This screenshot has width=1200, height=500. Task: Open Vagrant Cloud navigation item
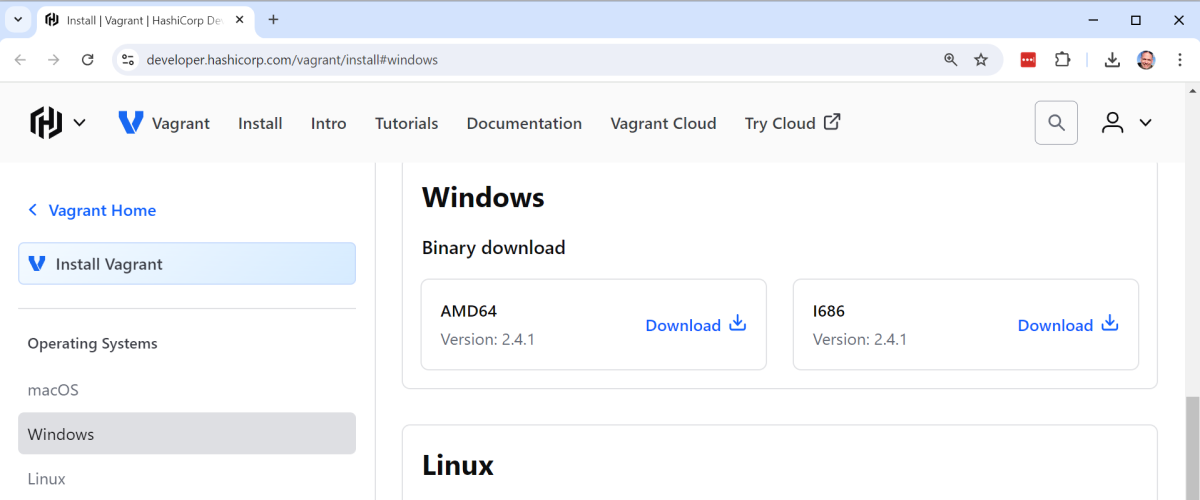click(663, 123)
